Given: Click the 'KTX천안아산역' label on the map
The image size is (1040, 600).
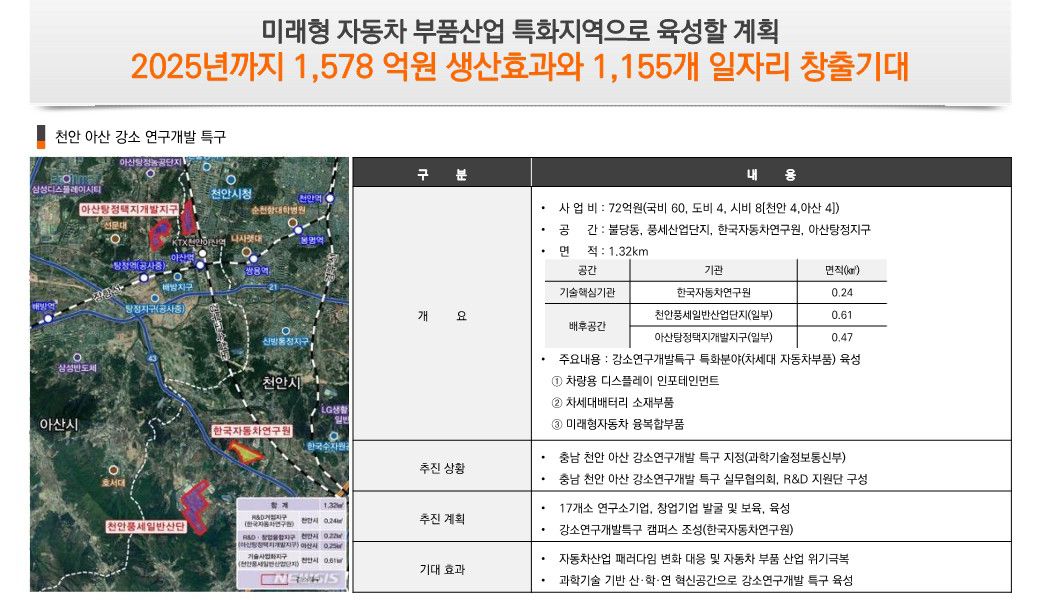Looking at the screenshot, I should click(199, 243).
